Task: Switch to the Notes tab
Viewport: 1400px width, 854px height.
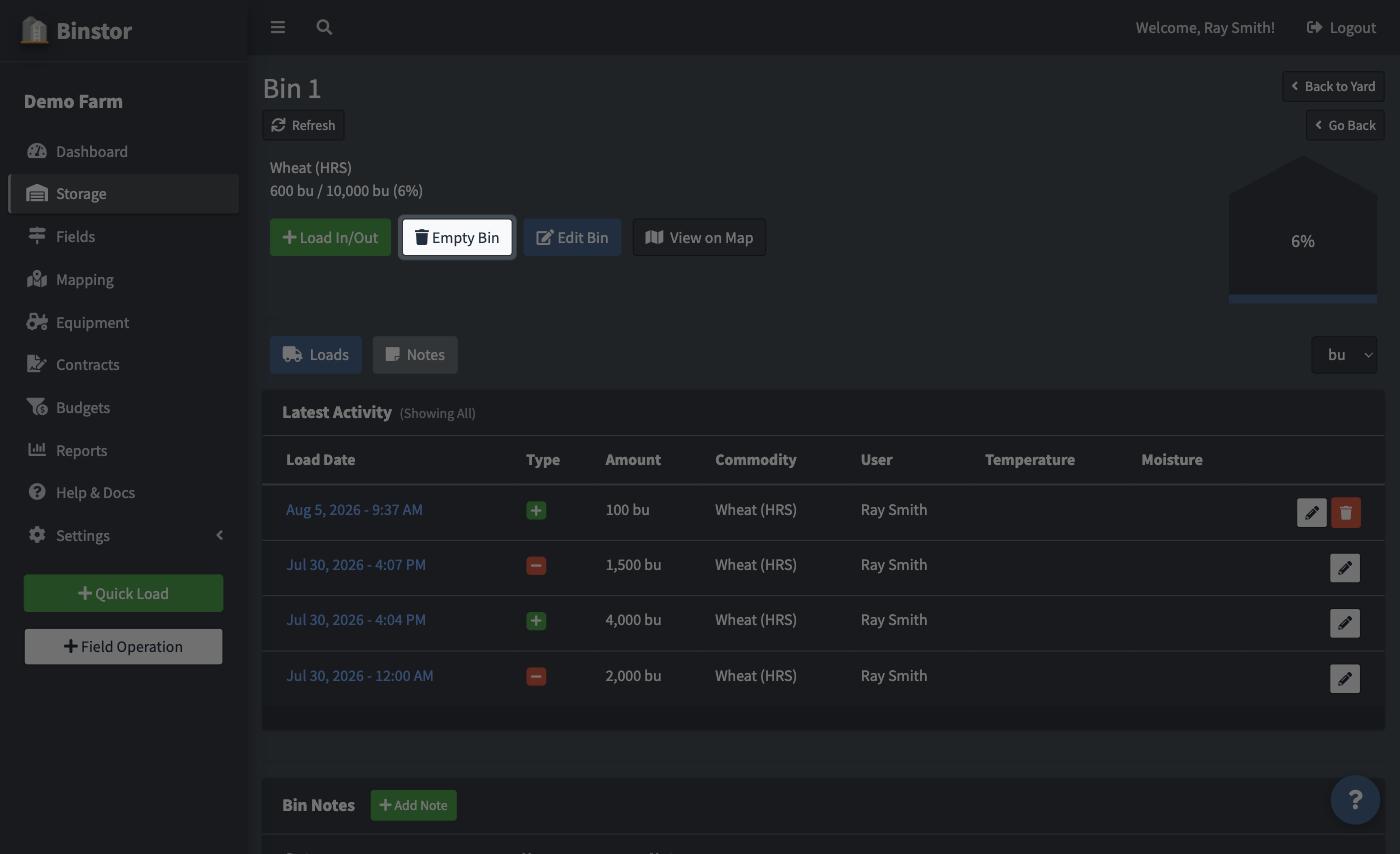Action: coord(415,355)
